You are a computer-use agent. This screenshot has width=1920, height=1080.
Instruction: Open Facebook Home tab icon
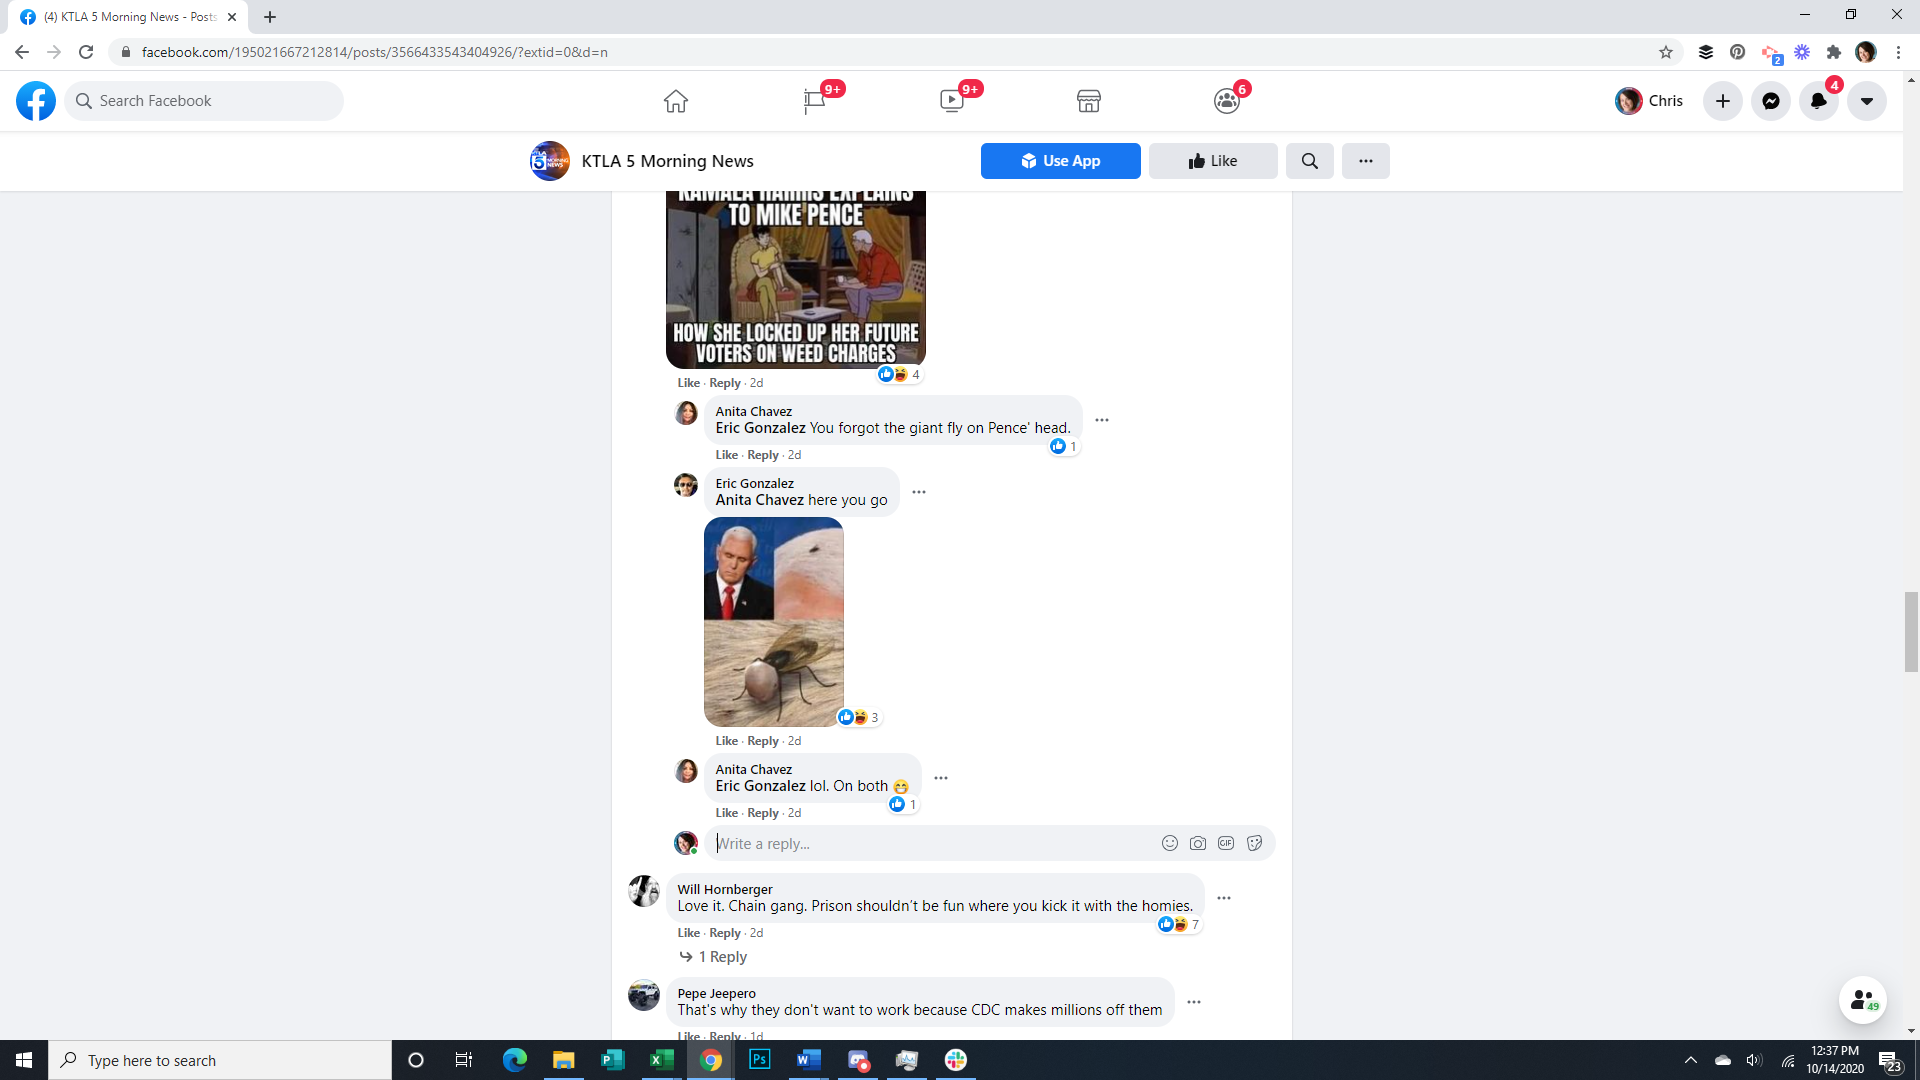676,101
